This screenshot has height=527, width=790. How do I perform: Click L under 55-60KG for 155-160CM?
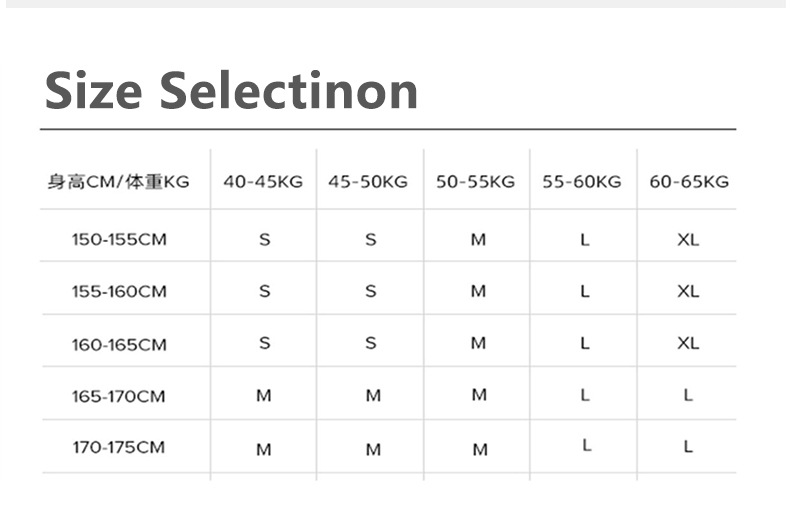tap(585, 292)
